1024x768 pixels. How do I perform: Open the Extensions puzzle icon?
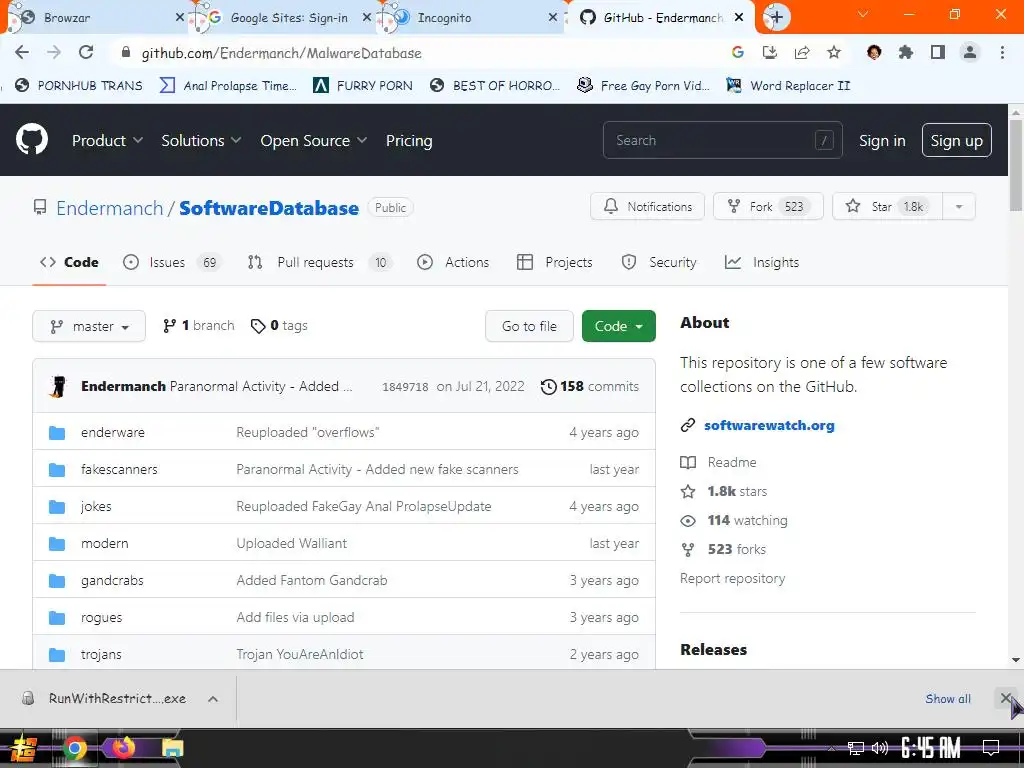[x=906, y=52]
